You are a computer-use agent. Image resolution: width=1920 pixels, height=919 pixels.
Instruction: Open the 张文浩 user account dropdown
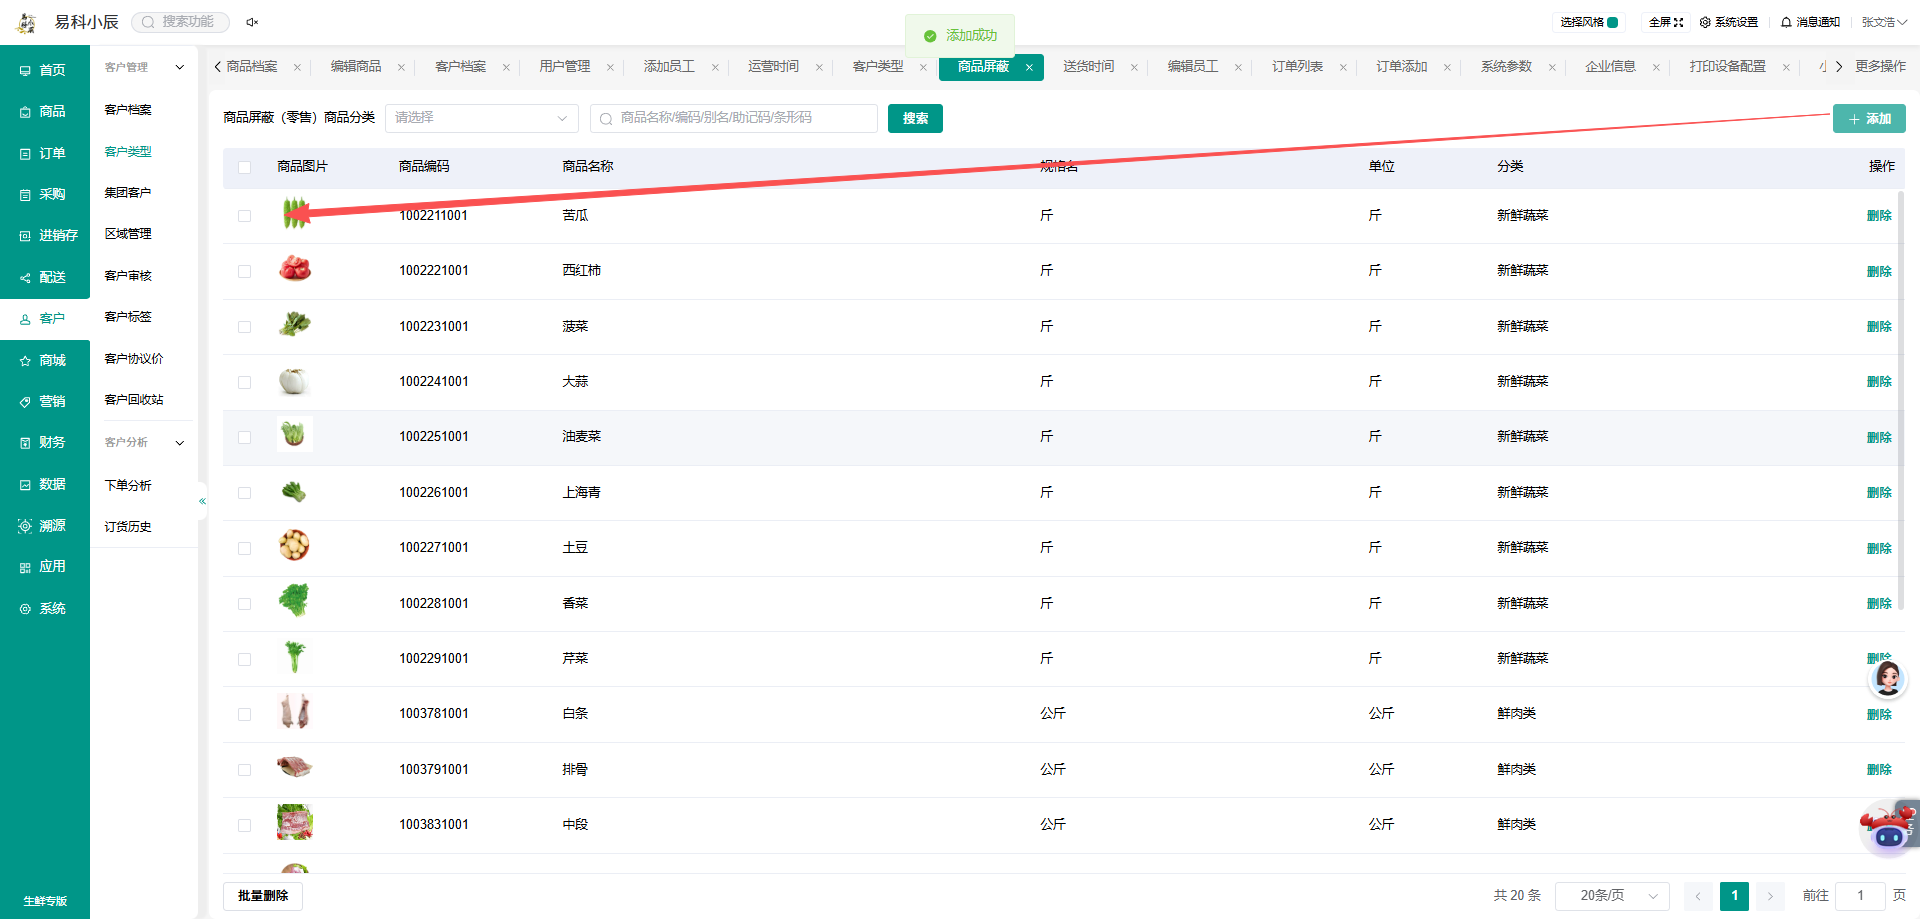pyautogui.click(x=1884, y=22)
